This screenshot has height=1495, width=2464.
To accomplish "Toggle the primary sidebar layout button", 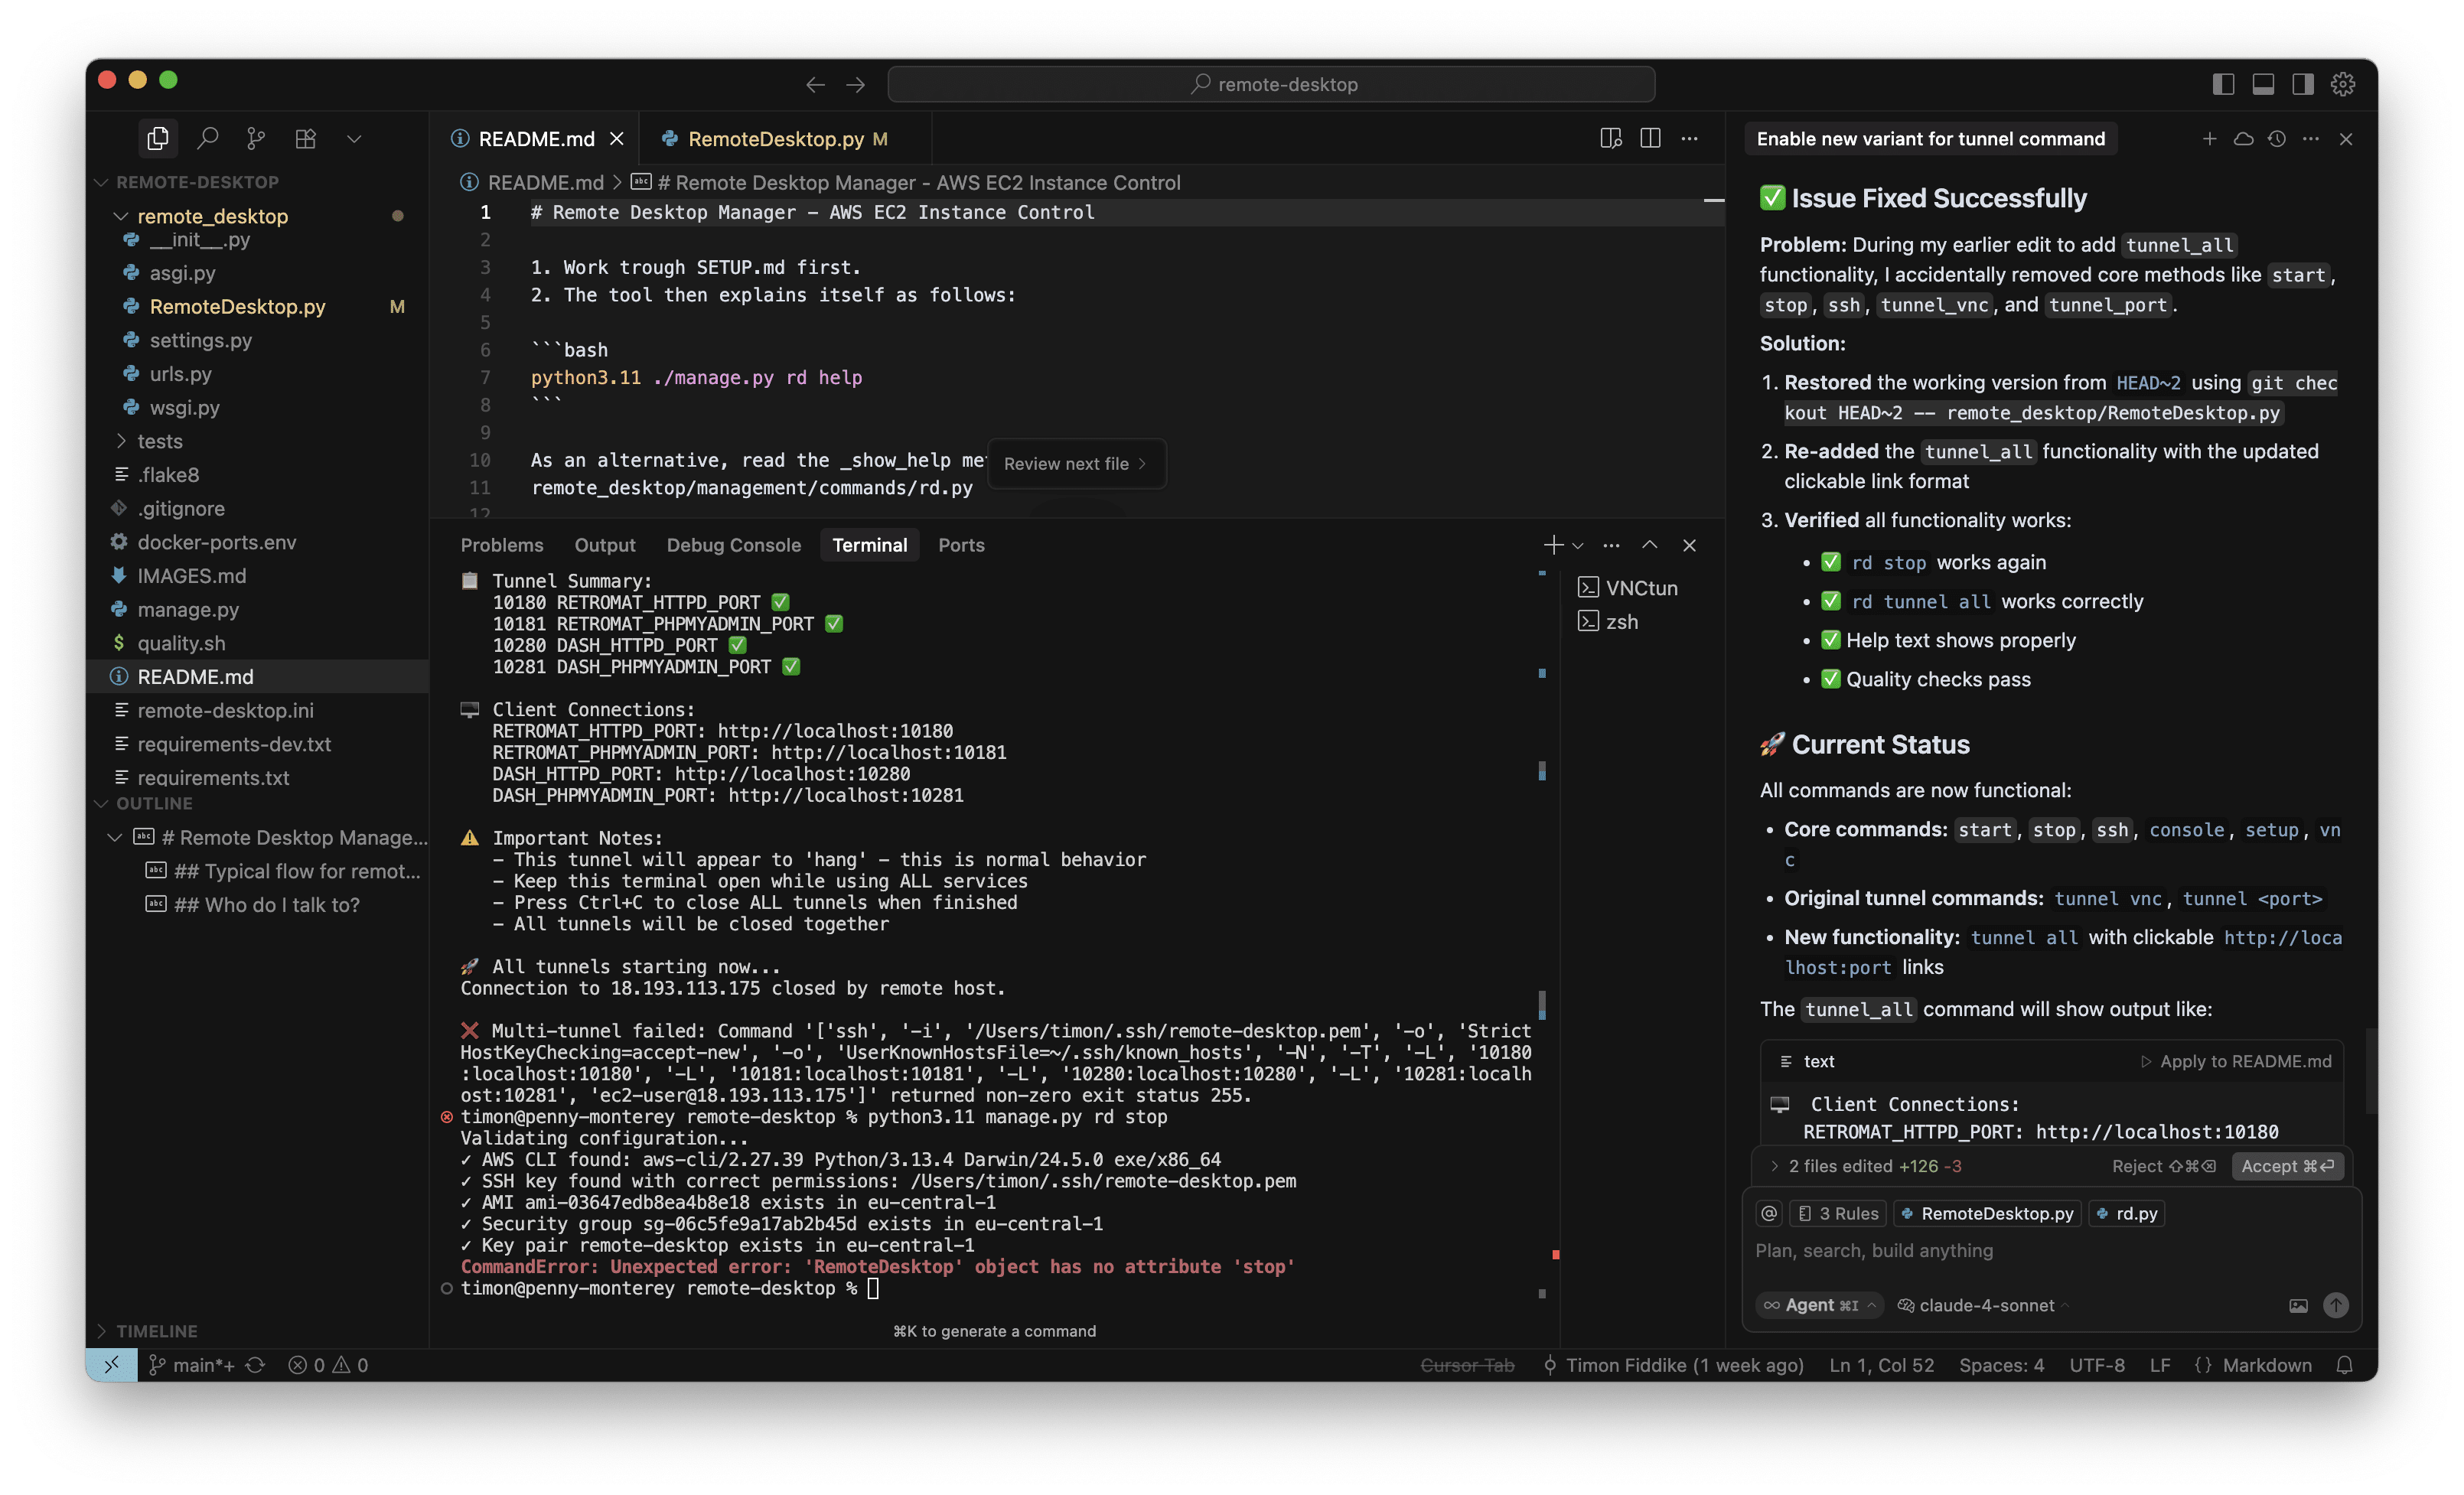I will coord(2223,84).
